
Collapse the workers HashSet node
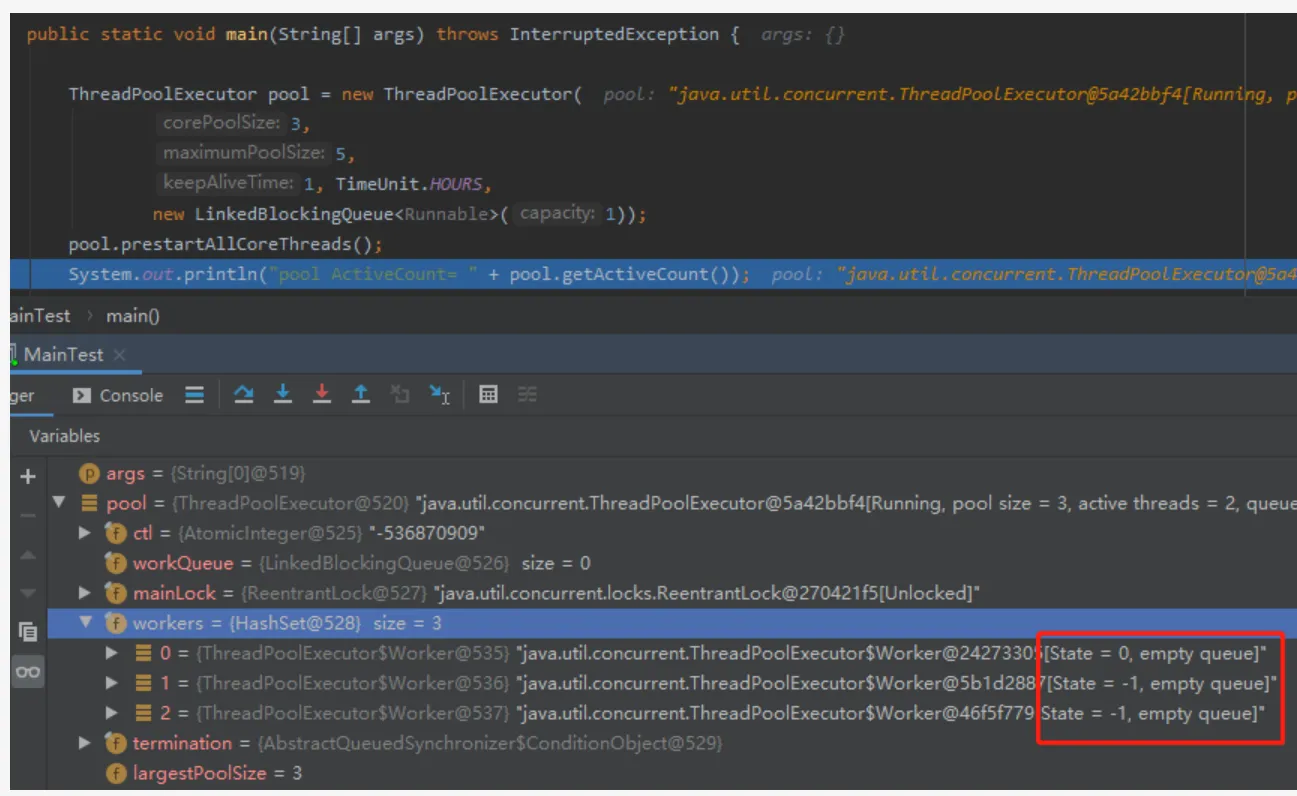click(85, 623)
